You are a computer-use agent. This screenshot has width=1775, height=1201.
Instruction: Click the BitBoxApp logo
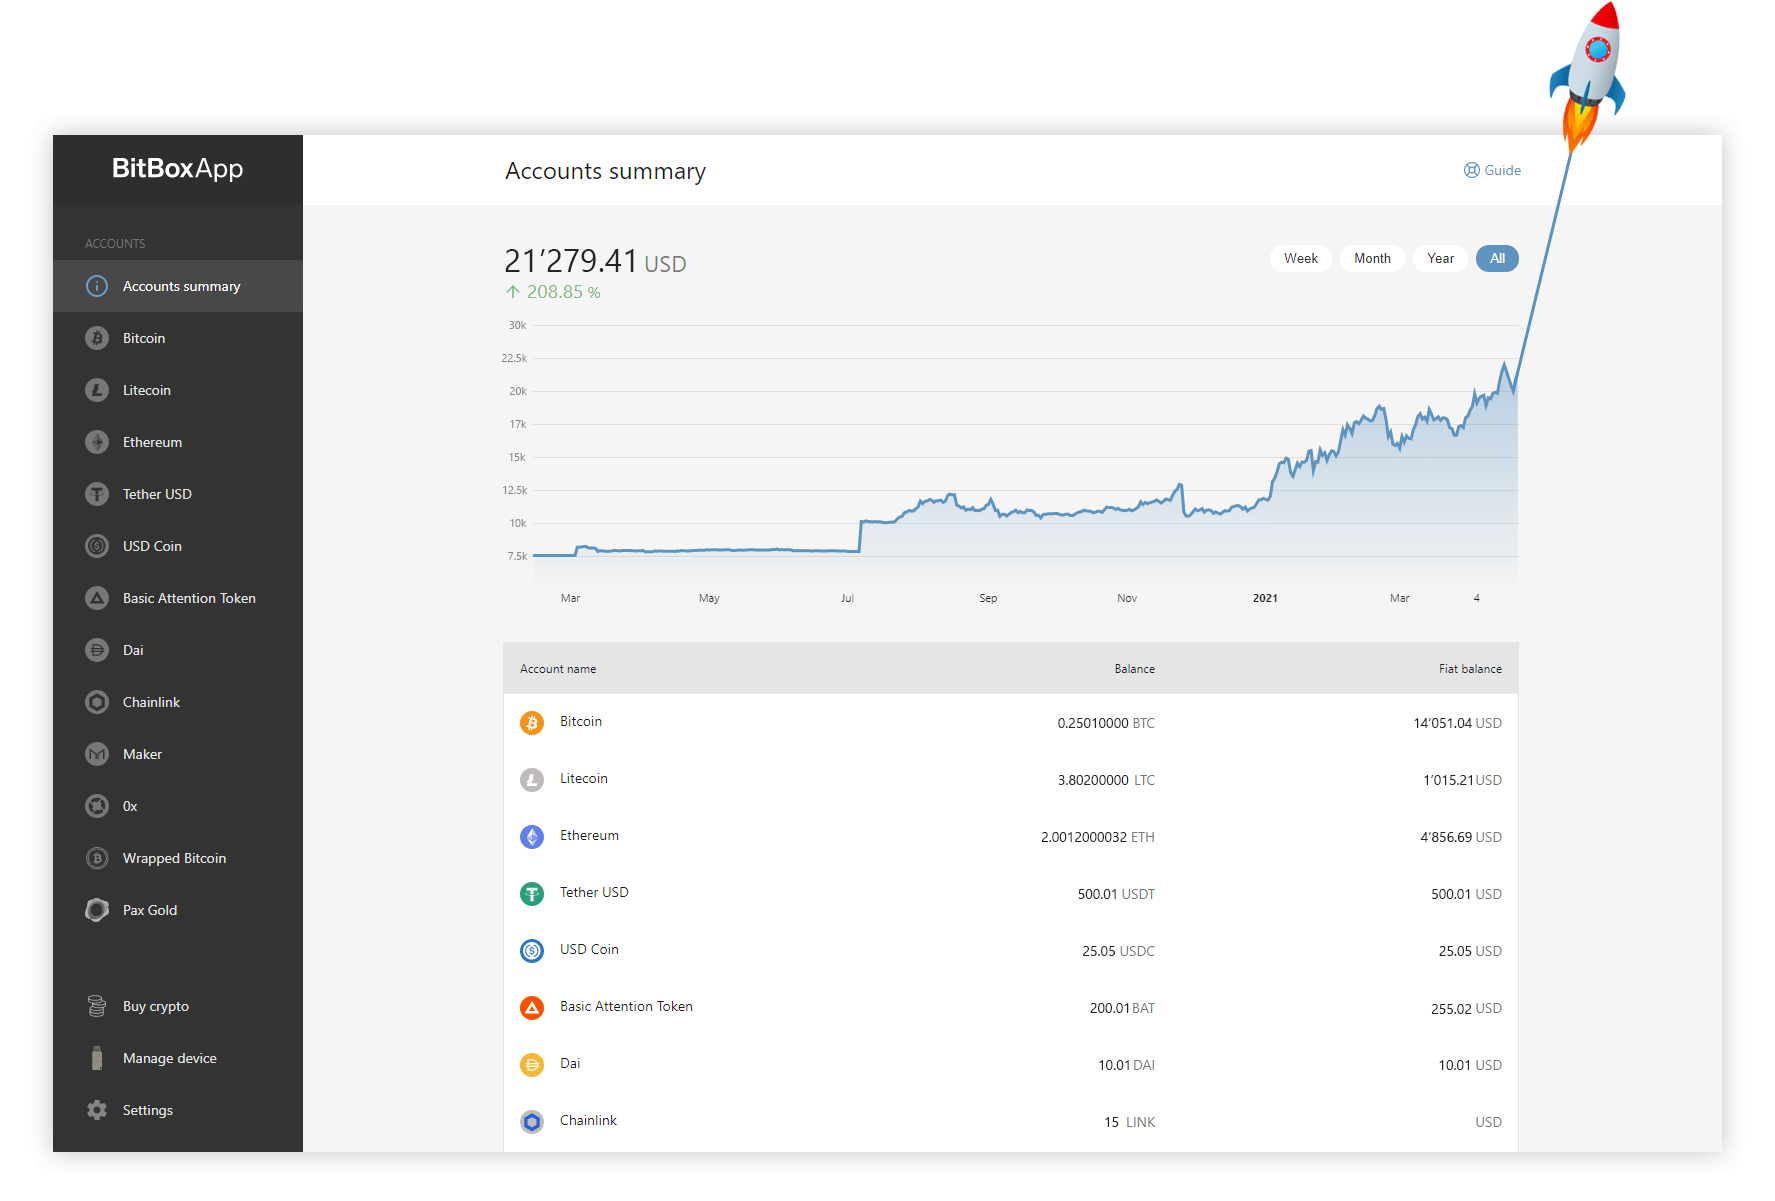(x=178, y=168)
